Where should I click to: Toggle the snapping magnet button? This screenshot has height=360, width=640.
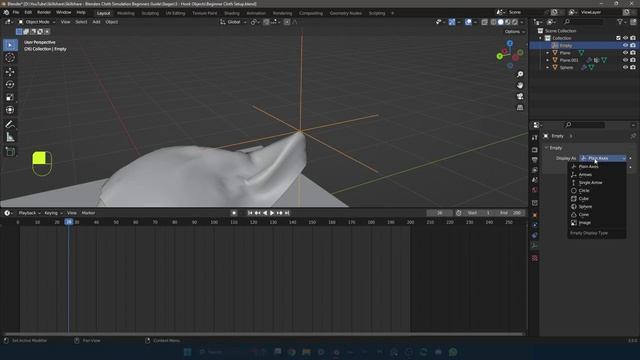pyautogui.click(x=266, y=22)
